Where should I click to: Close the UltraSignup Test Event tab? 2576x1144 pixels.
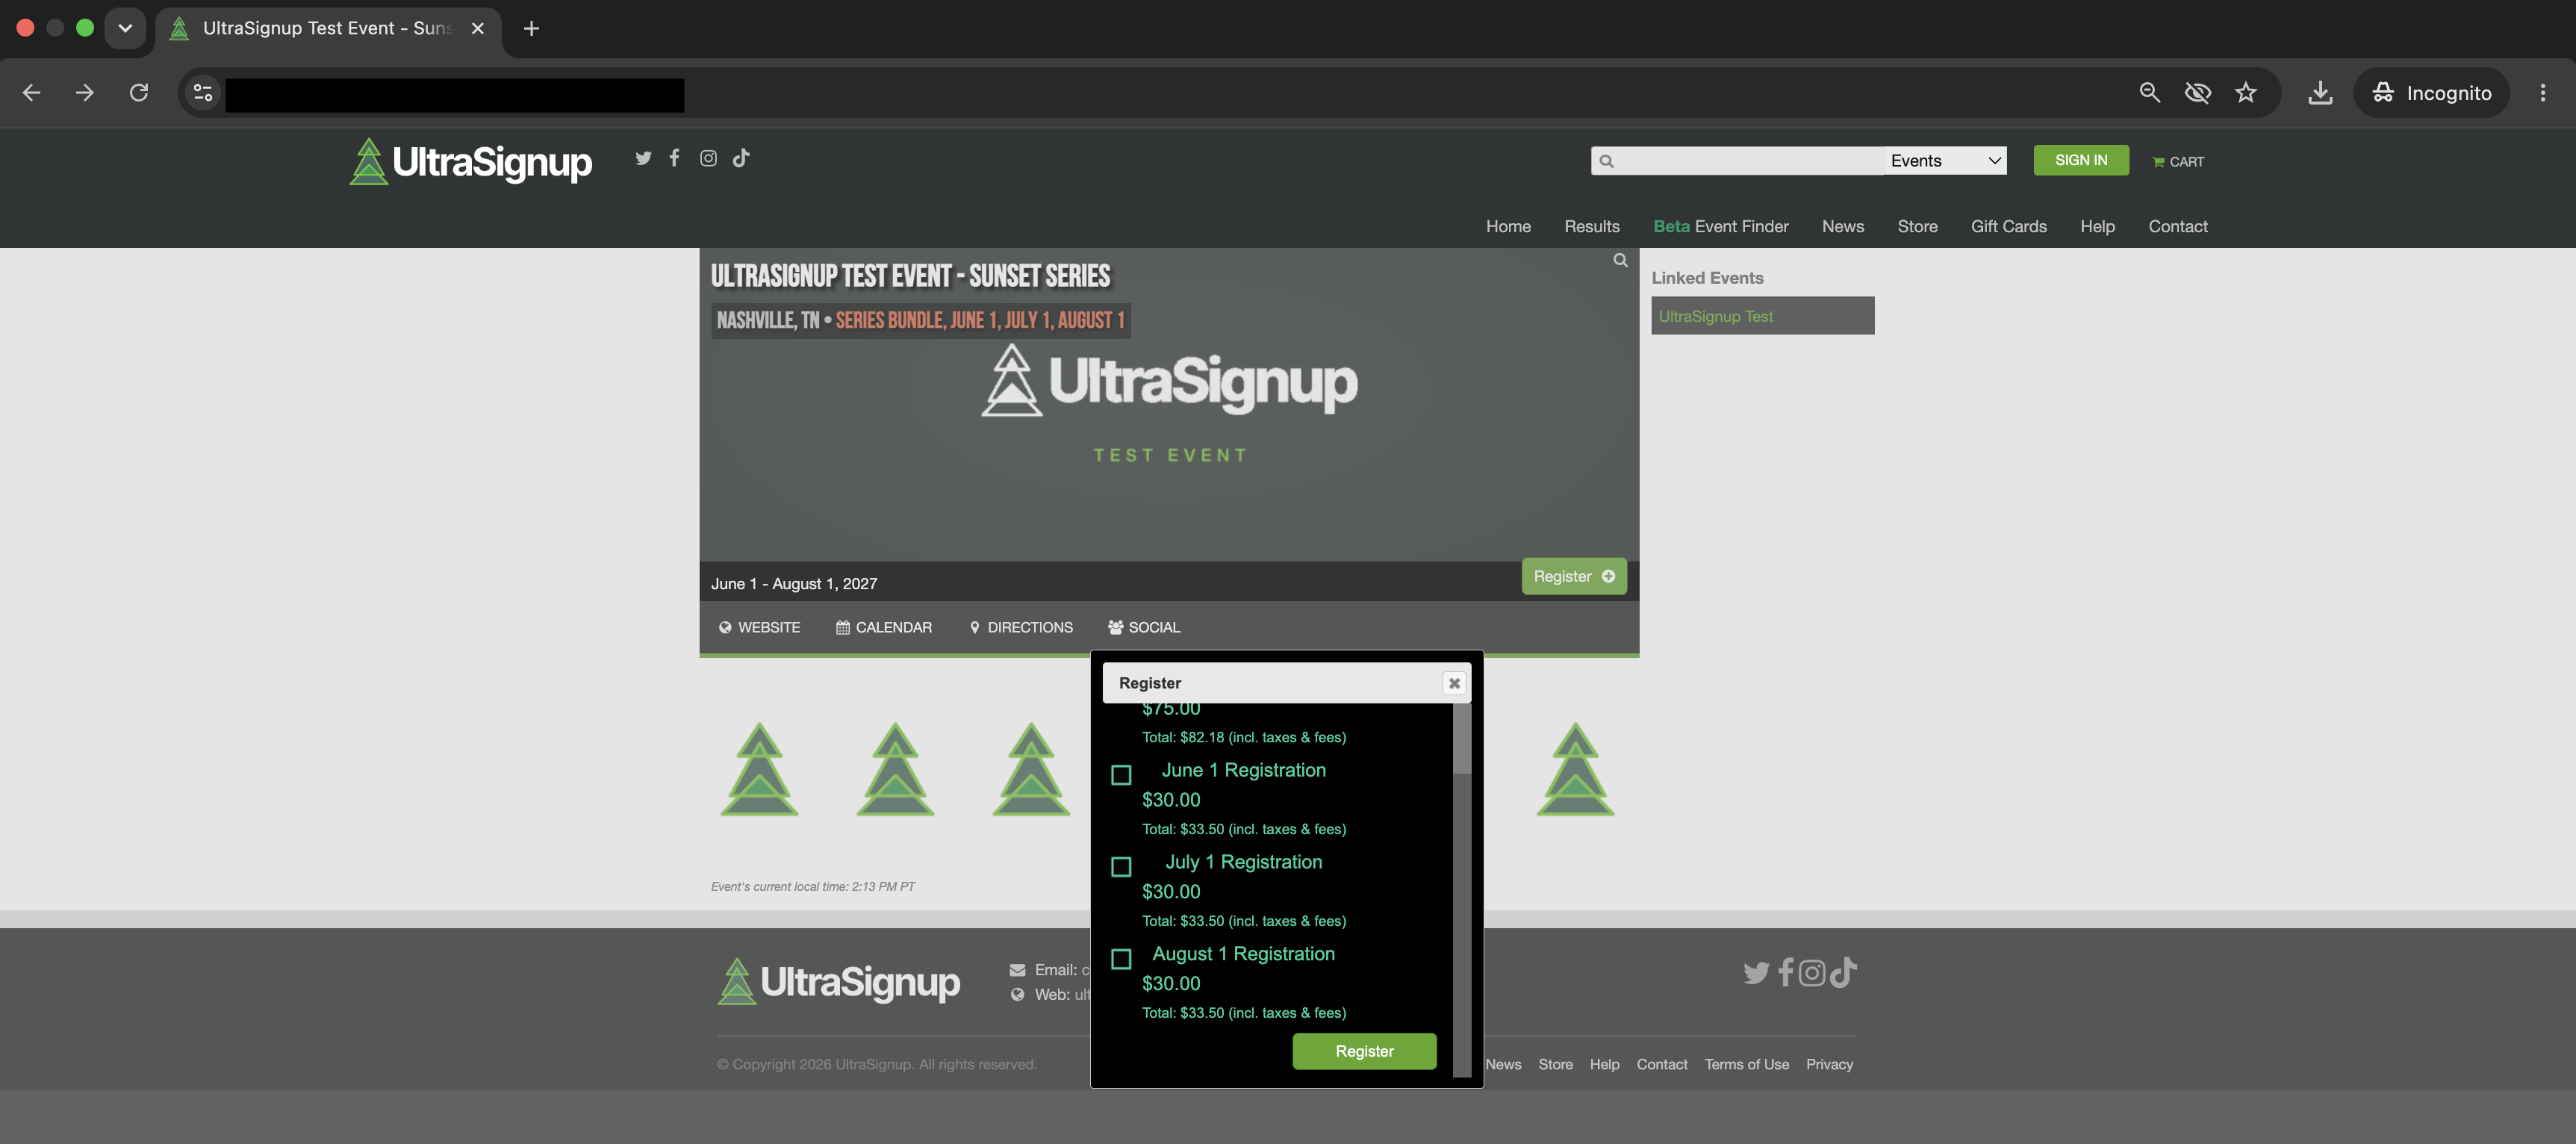pyautogui.click(x=478, y=28)
